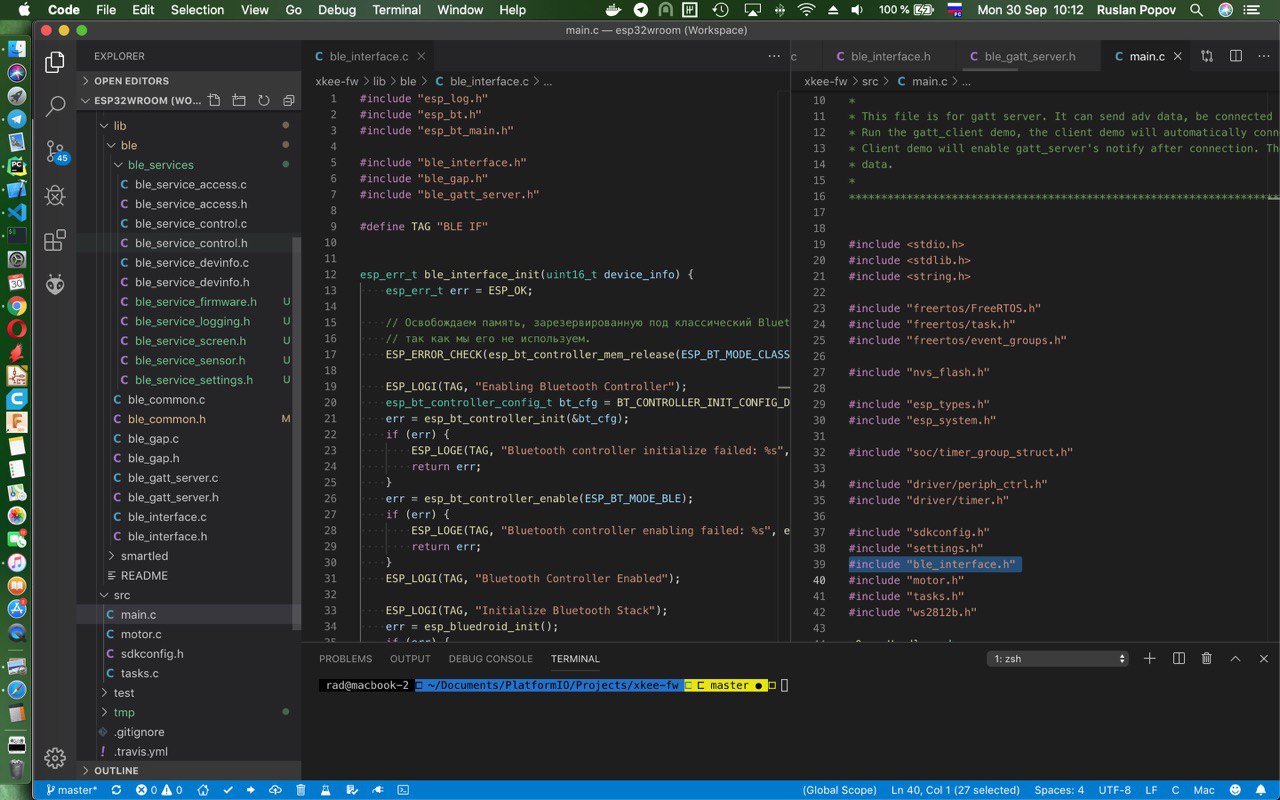Open the terminal selector '1: zsh' dropdown
Viewport: 1280px width, 800px height.
(x=1058, y=659)
